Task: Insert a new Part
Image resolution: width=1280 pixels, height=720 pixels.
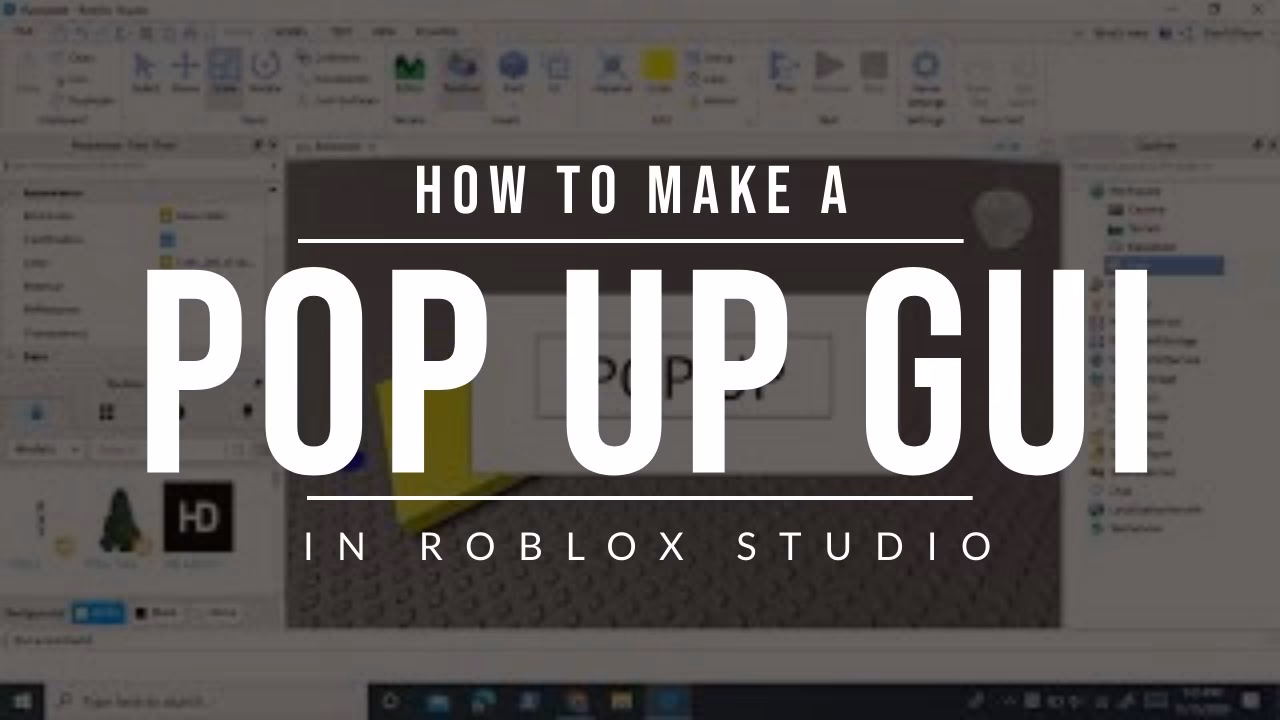Action: [x=514, y=72]
